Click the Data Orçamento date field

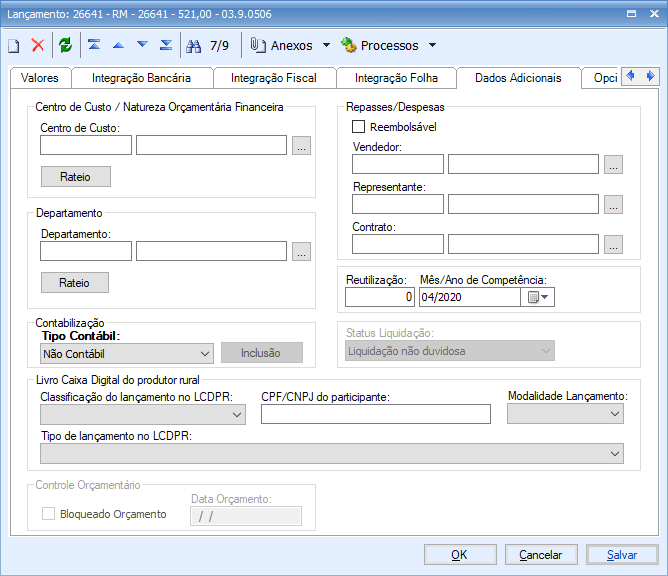[x=246, y=516]
